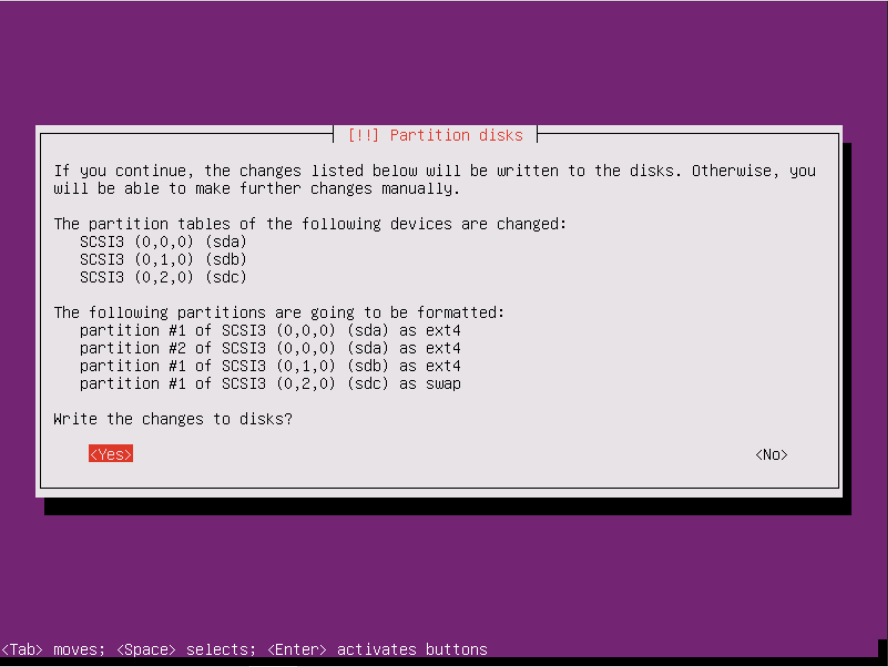Click the Tab moves hint in bottom bar
Image resolution: width=888 pixels, height=667 pixels.
pos(53,649)
